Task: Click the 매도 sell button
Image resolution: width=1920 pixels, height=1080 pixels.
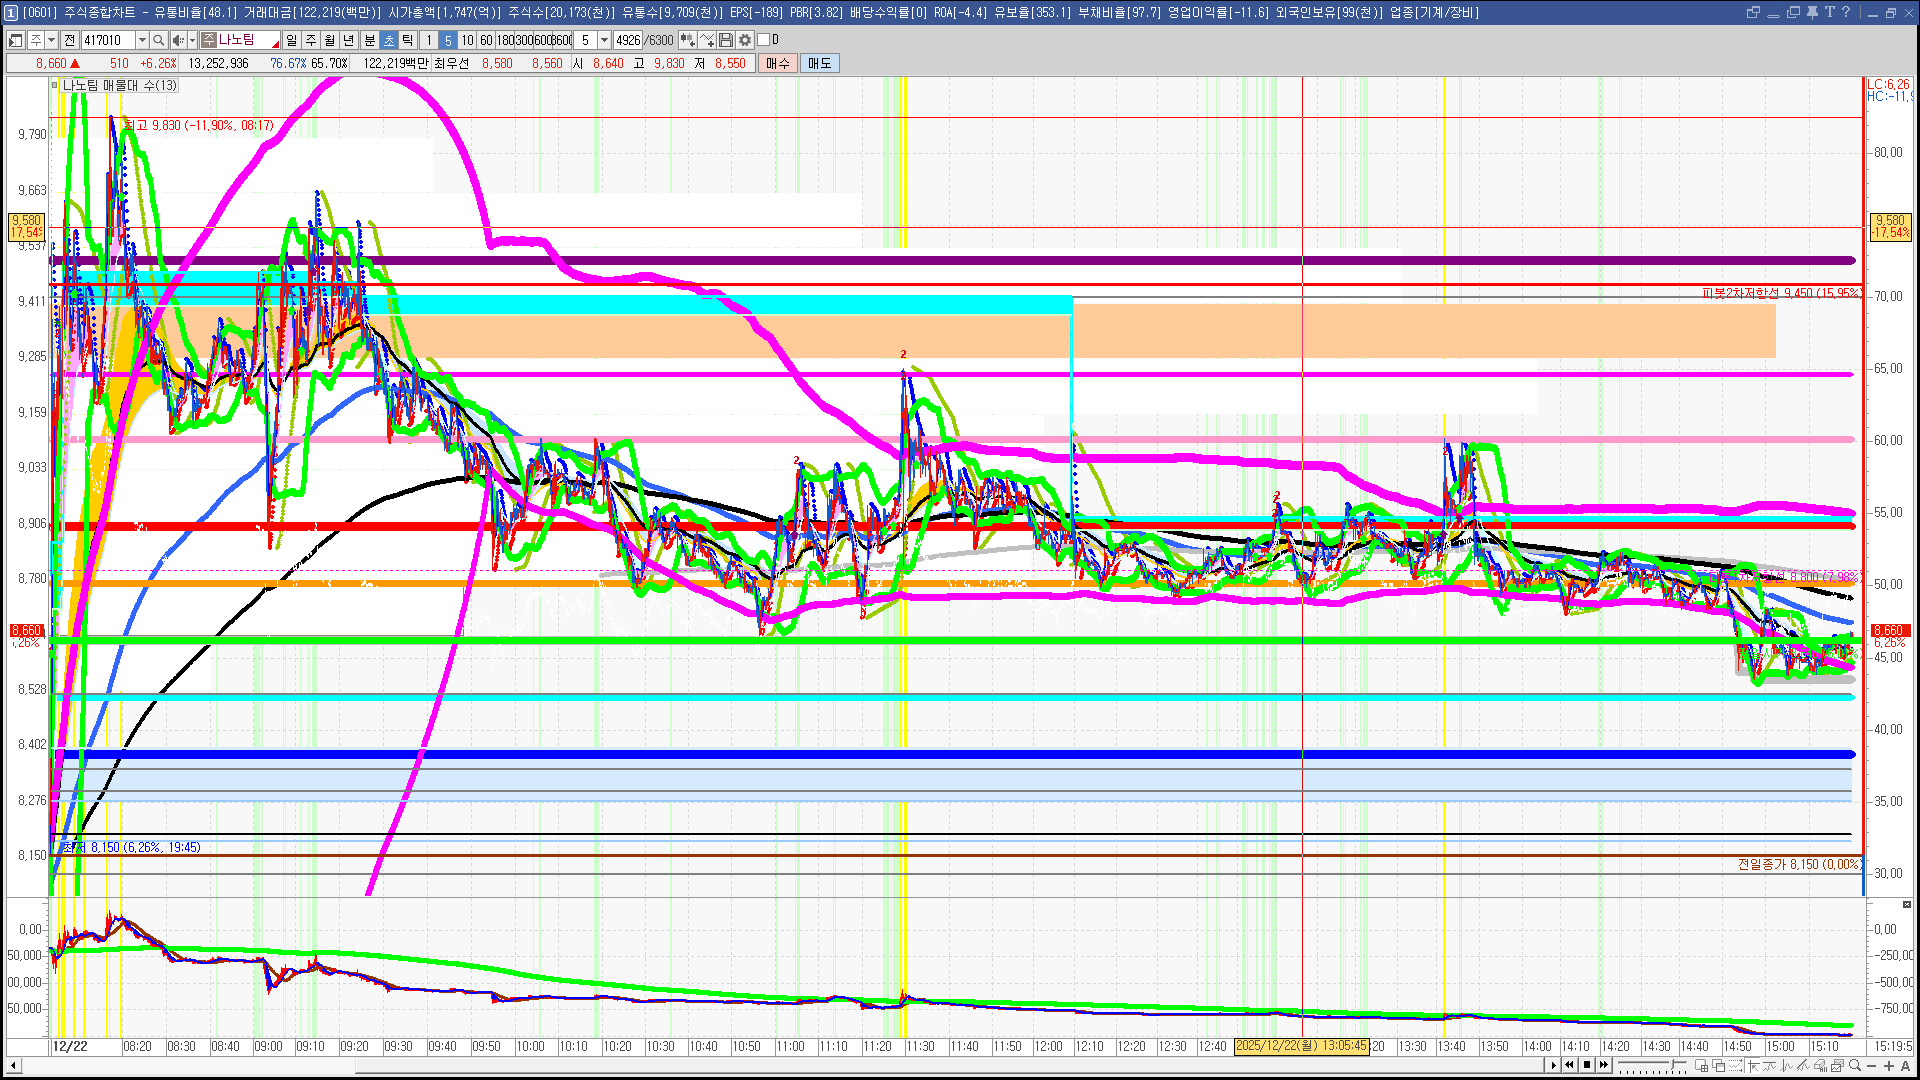Action: pos(819,63)
